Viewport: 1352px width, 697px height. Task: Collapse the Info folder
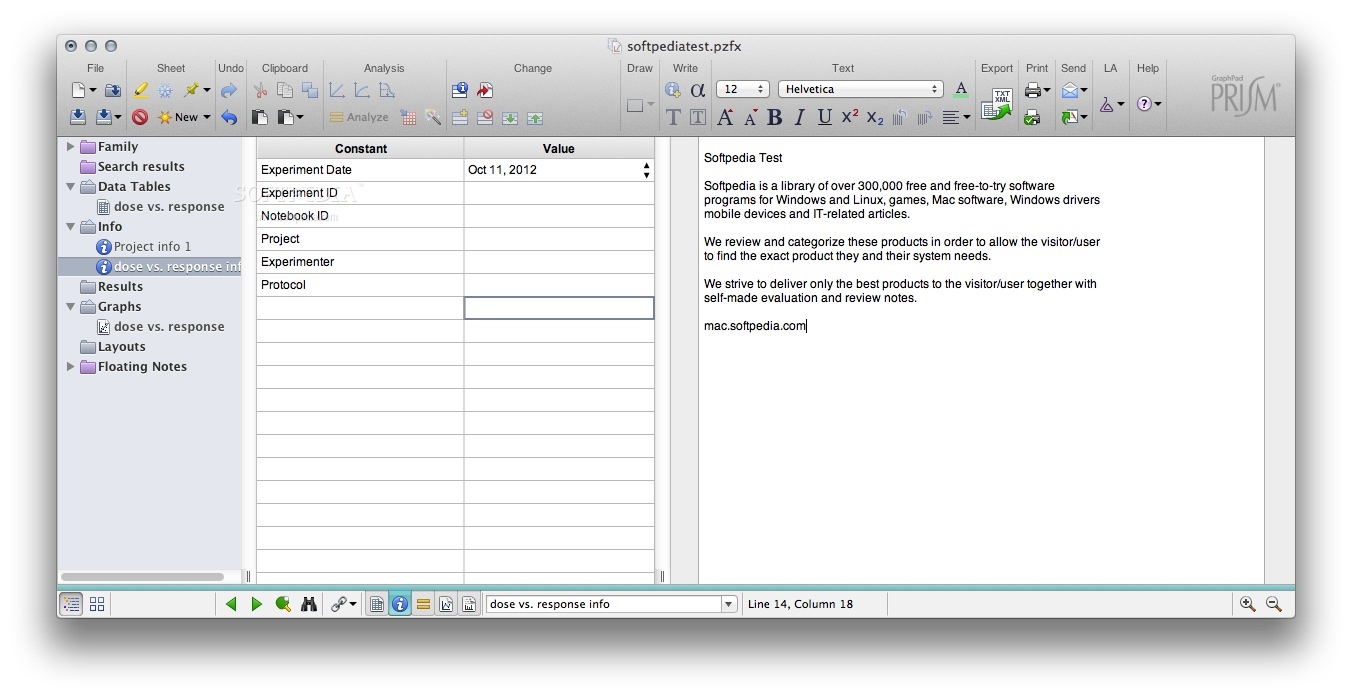[x=70, y=226]
